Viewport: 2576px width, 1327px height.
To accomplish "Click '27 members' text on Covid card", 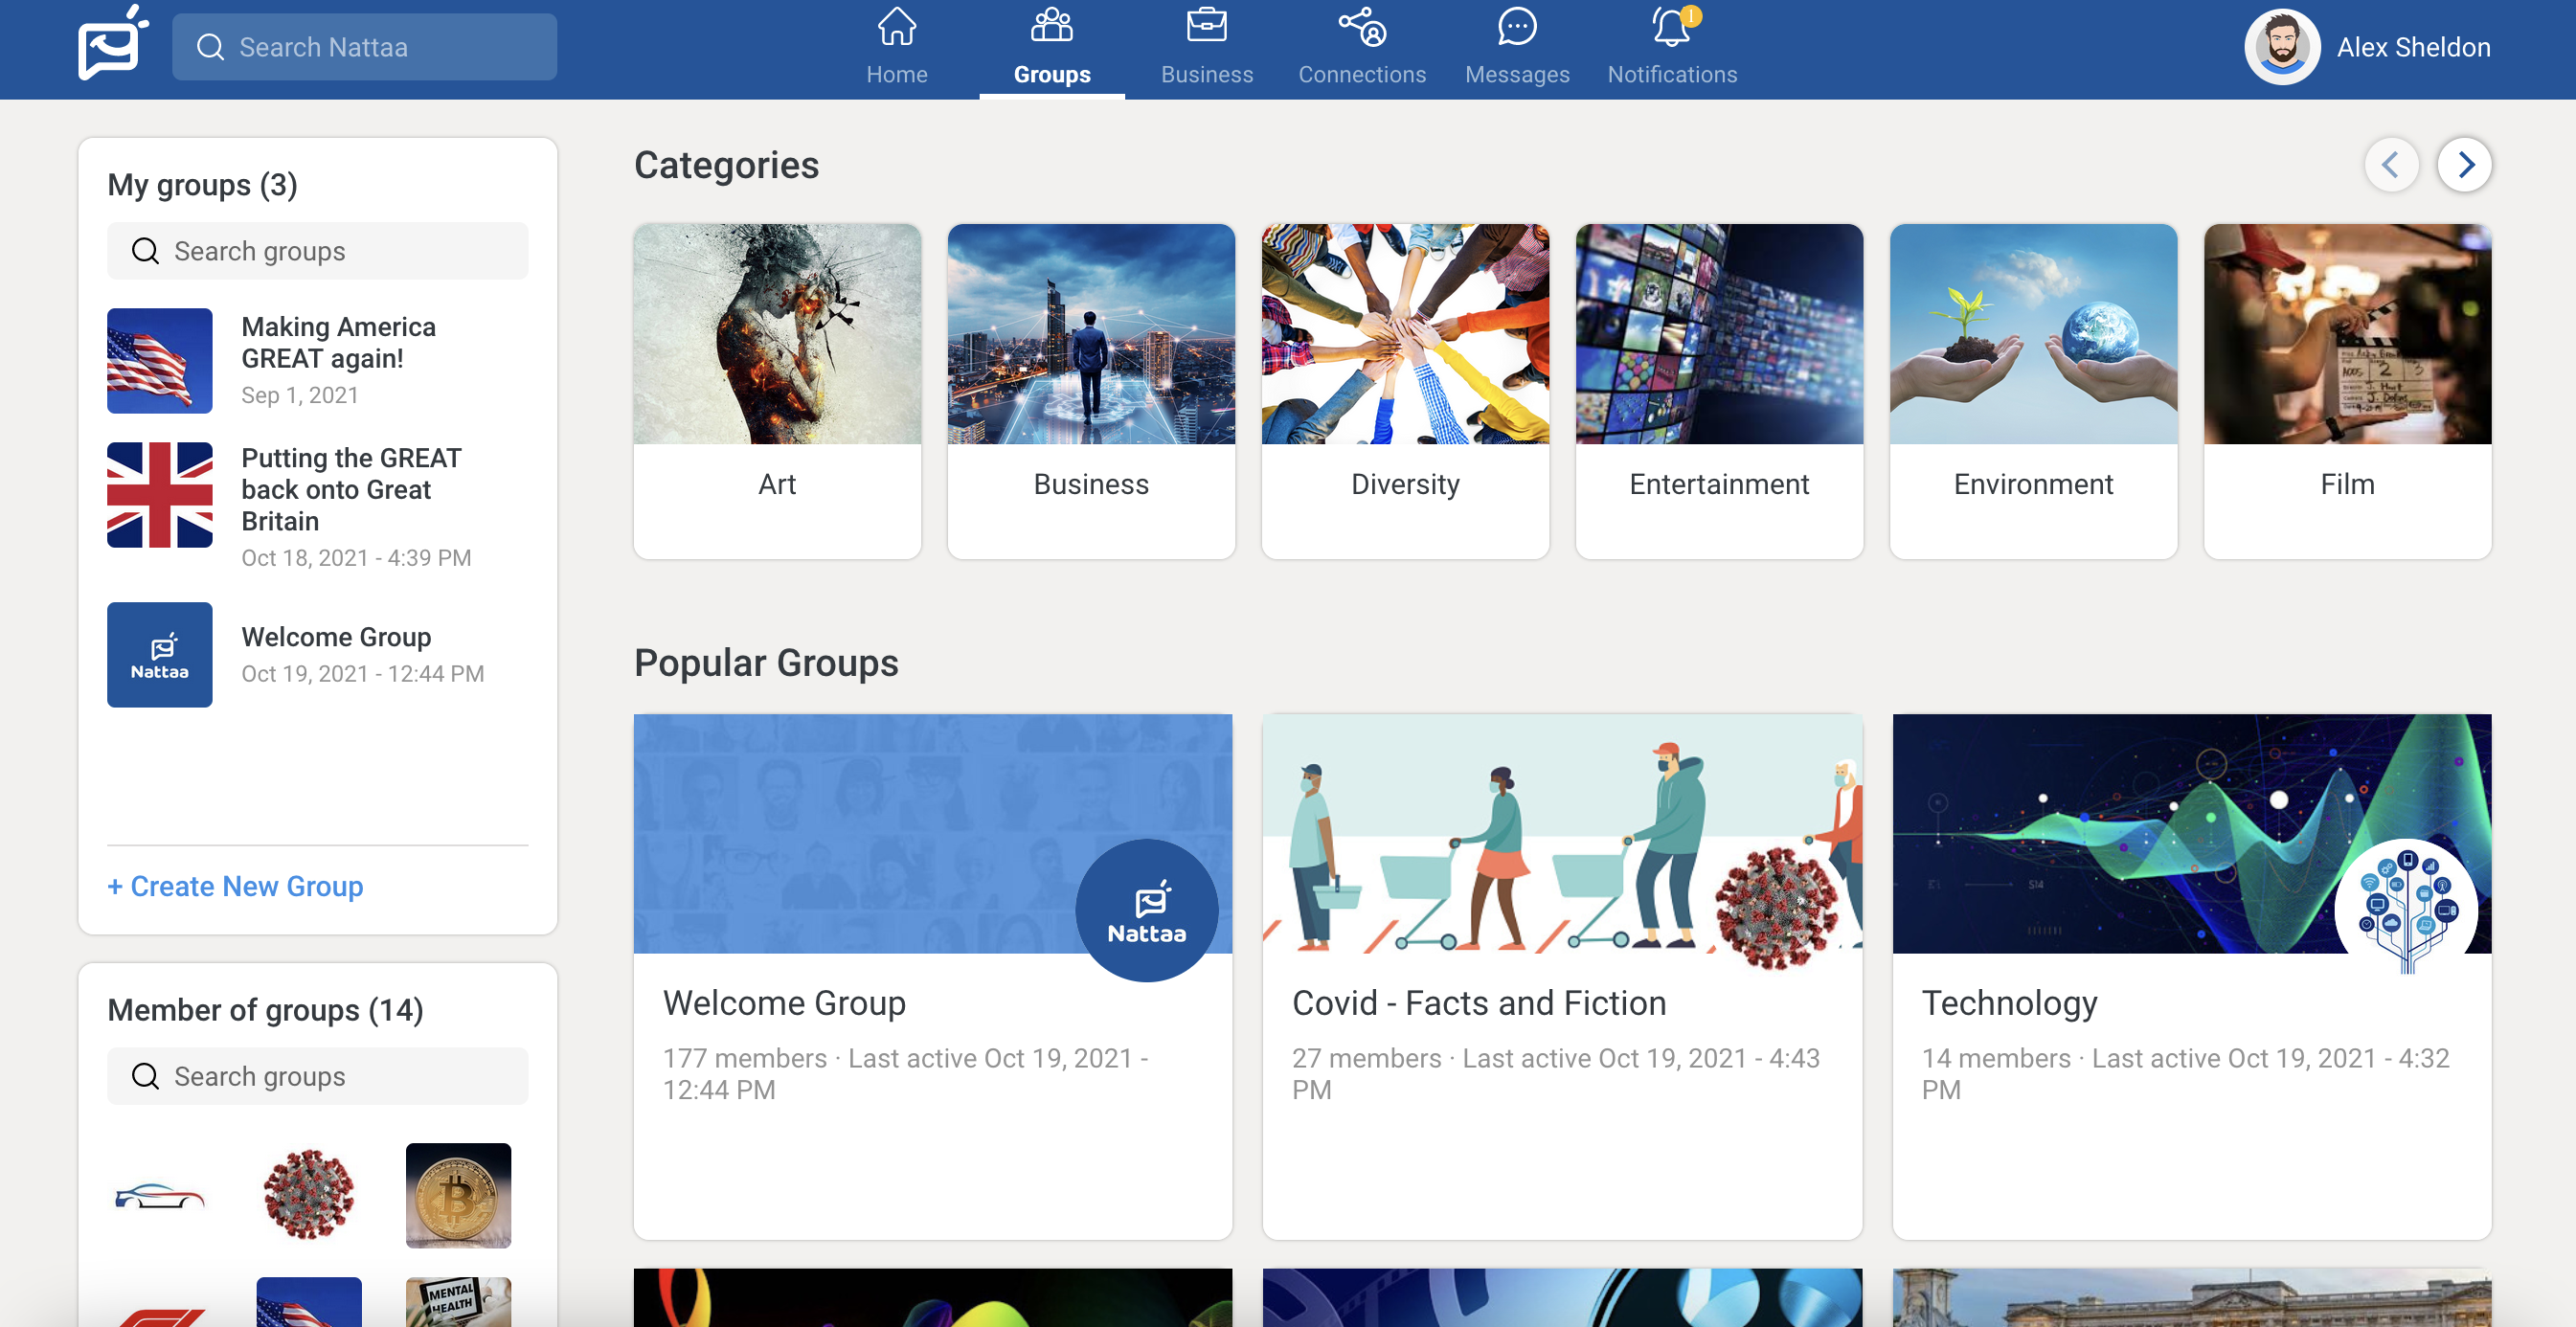I will (x=1366, y=1057).
